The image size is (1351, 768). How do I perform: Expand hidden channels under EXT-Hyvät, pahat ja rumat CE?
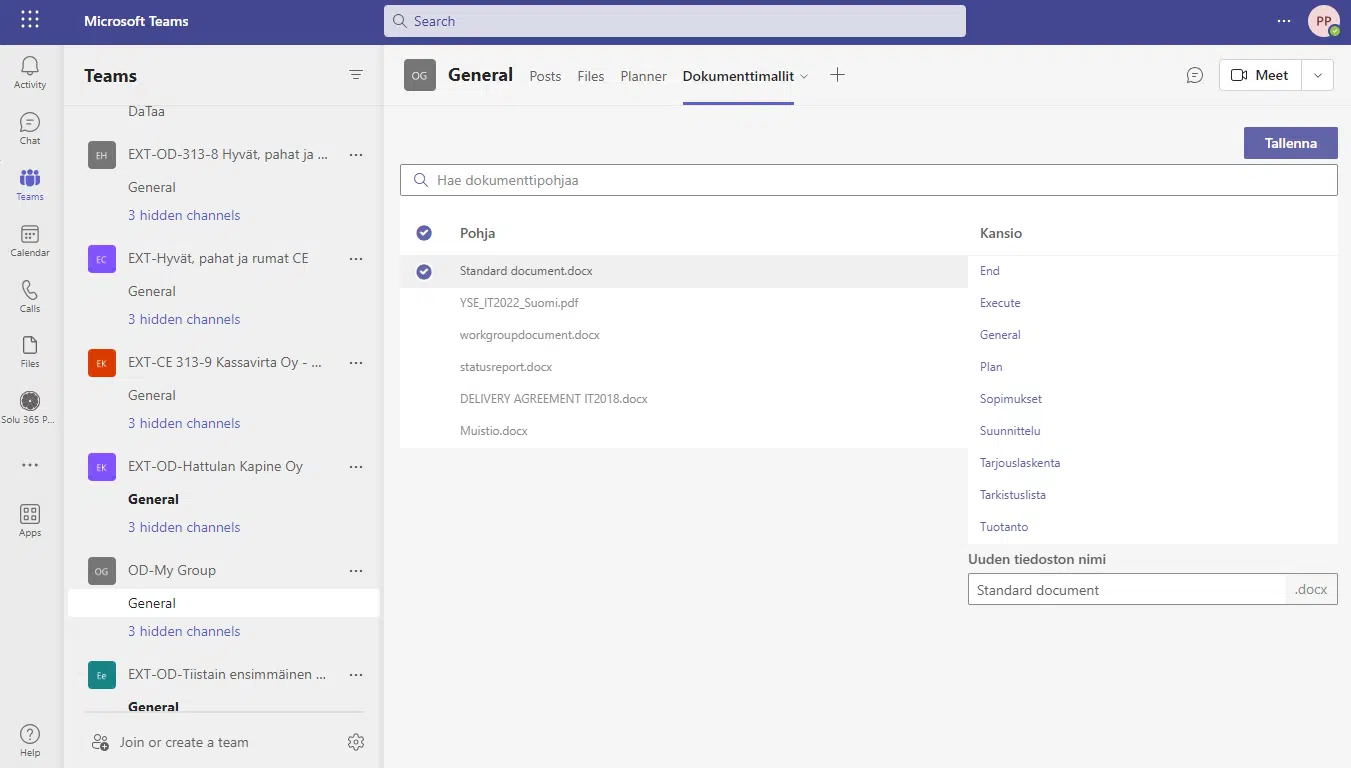coord(184,319)
